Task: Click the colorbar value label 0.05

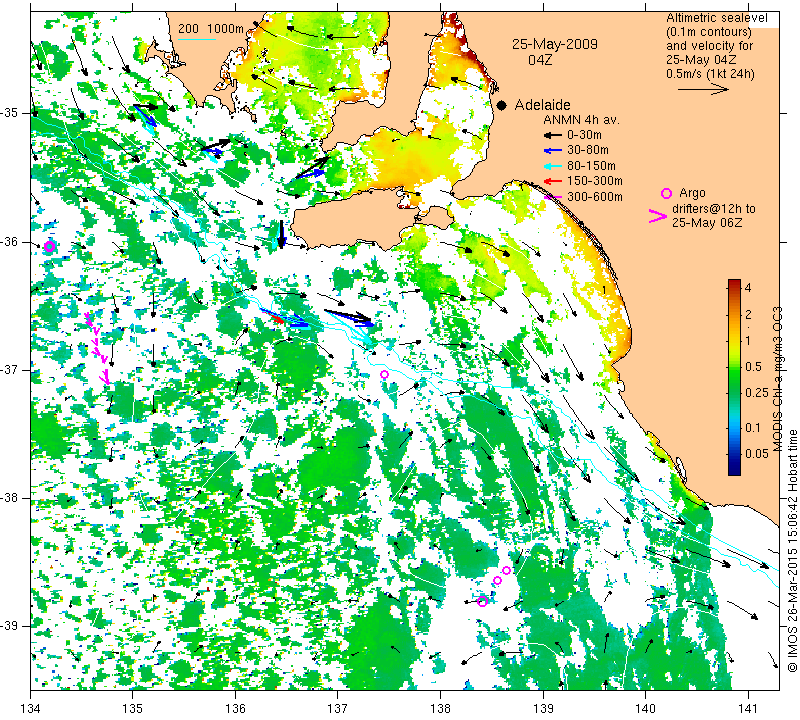Action: coord(756,454)
